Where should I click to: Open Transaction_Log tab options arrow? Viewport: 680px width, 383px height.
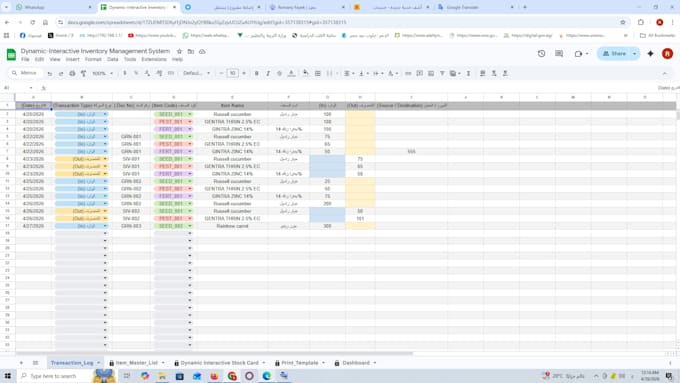coord(98,363)
